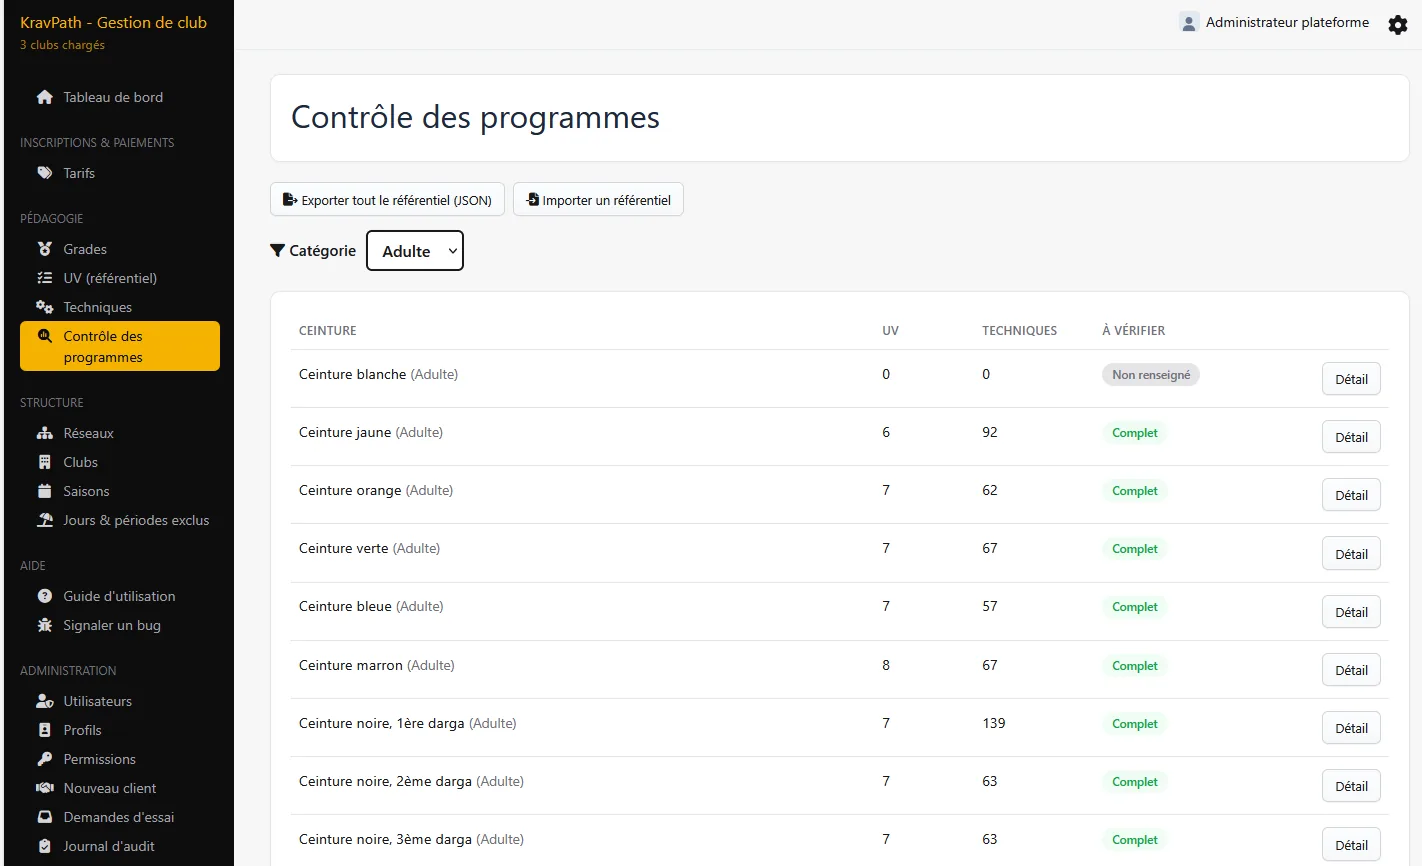Click the handshake icon beside Nouveau client
This screenshot has width=1422, height=866.
[44, 788]
